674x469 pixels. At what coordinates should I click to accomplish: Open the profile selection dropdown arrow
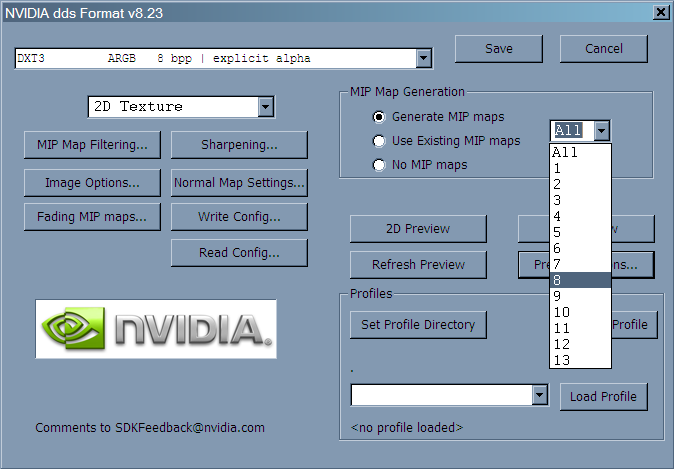point(539,395)
